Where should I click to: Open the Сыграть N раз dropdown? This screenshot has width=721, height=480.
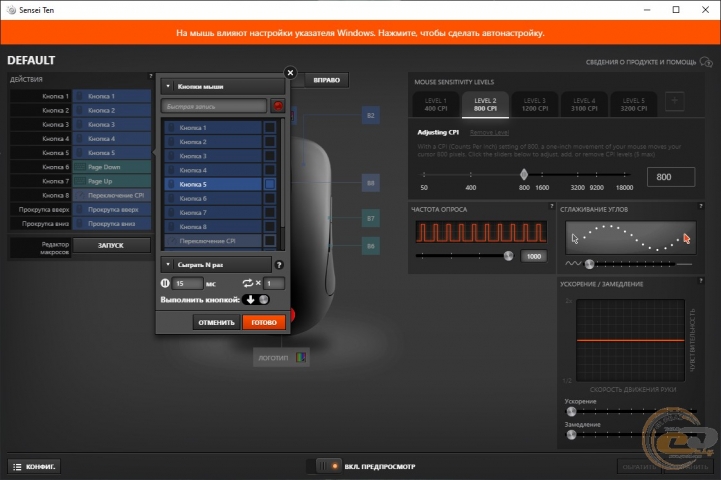216,265
